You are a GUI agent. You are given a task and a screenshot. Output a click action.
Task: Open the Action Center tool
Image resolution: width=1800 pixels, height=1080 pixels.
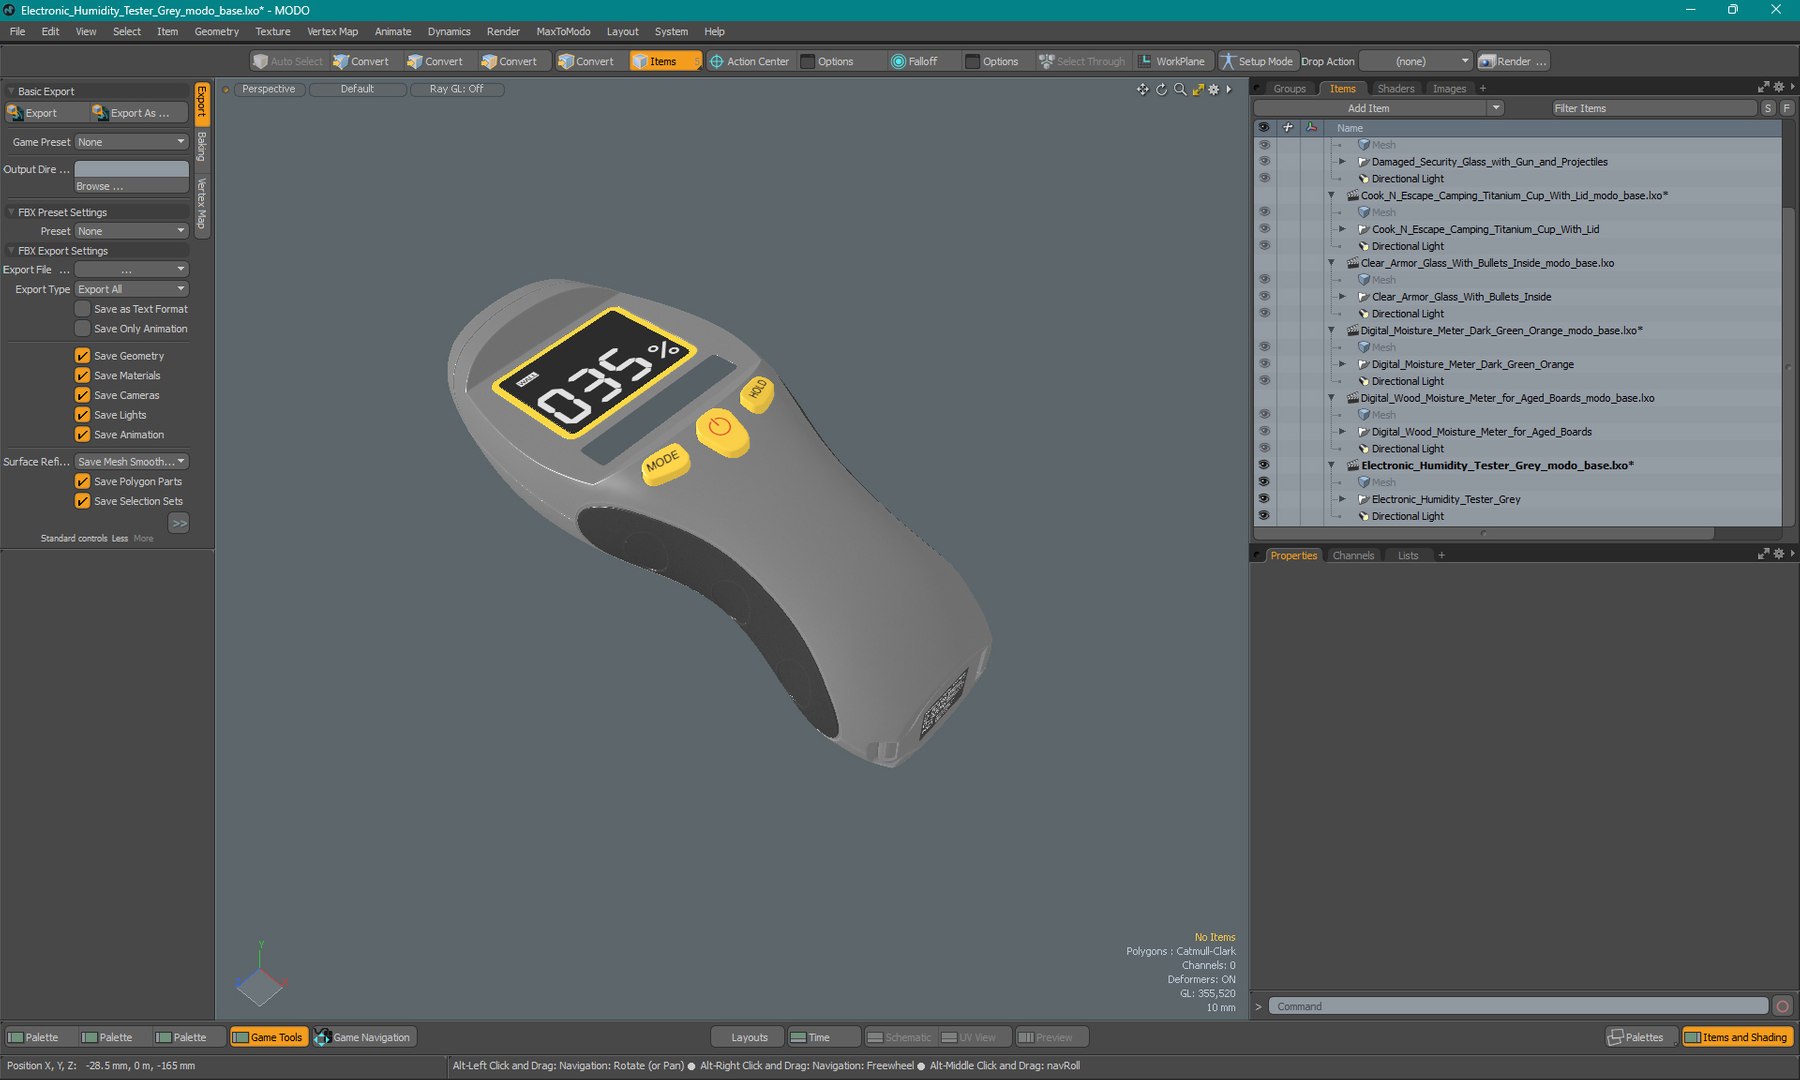point(749,61)
